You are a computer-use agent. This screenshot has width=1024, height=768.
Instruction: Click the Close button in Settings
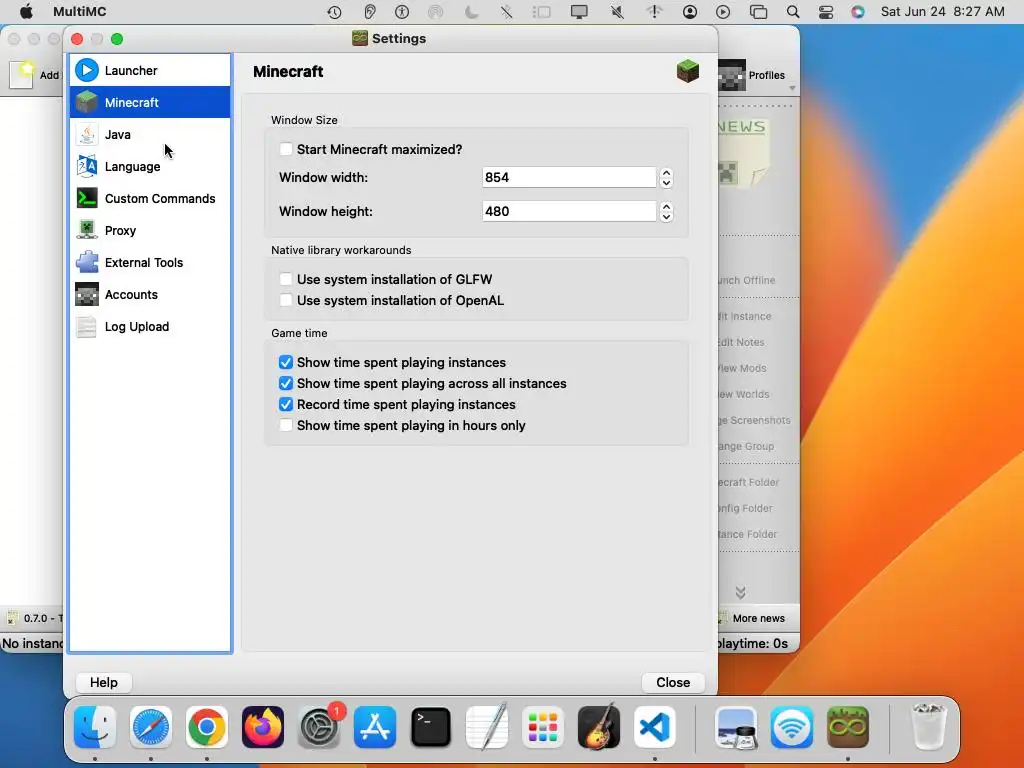(673, 682)
